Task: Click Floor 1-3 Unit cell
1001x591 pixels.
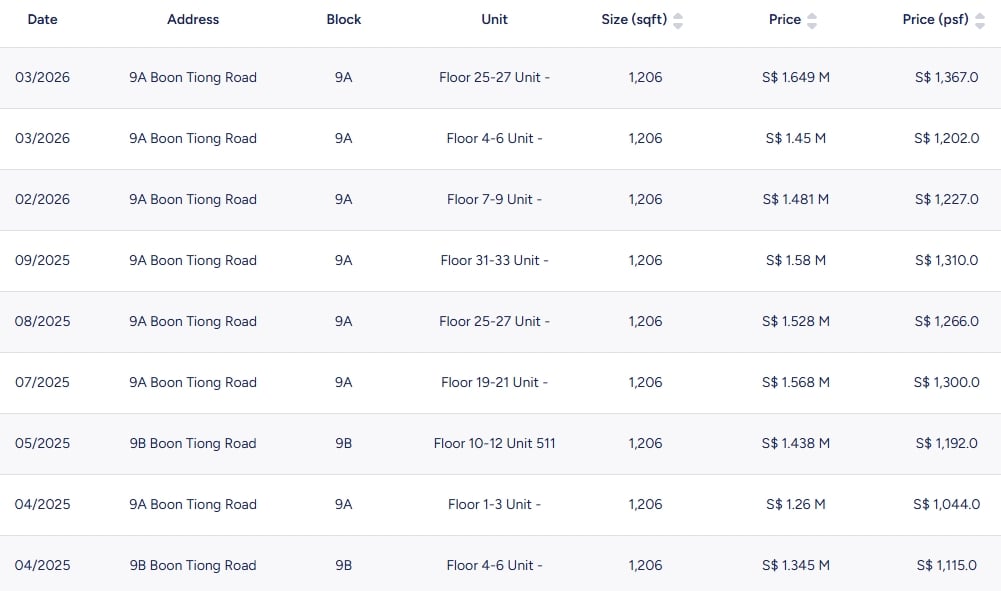Action: (494, 504)
